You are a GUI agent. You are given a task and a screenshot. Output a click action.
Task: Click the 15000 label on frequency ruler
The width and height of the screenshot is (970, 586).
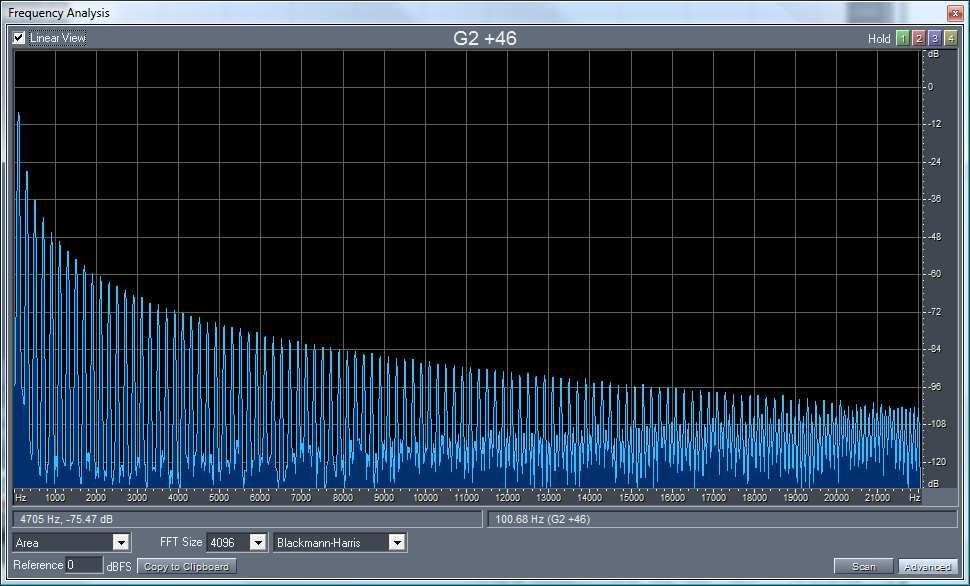[x=631, y=498]
